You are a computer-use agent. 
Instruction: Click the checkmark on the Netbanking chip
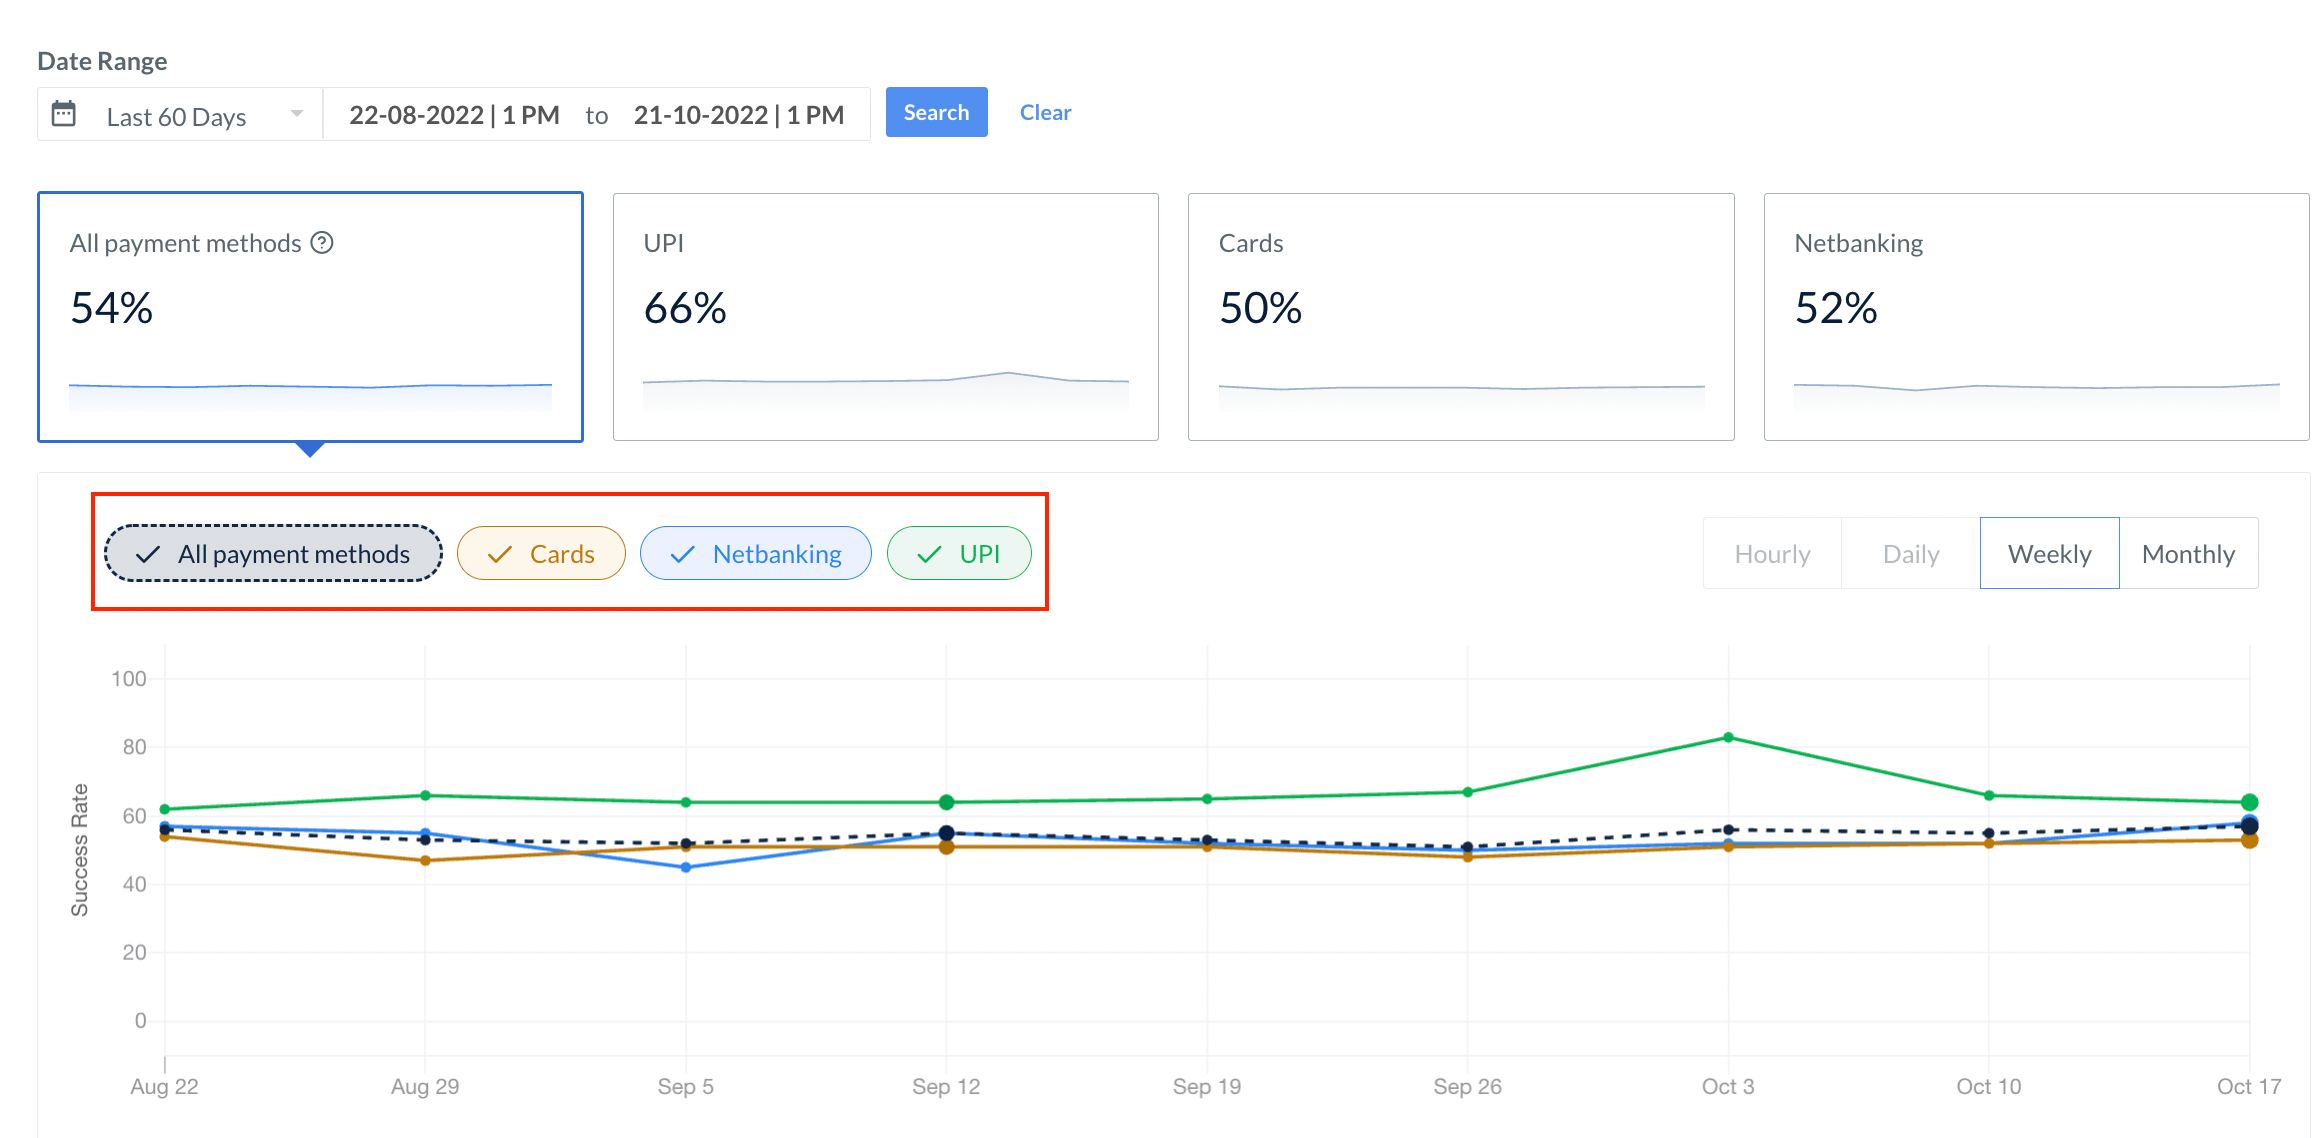pos(683,554)
